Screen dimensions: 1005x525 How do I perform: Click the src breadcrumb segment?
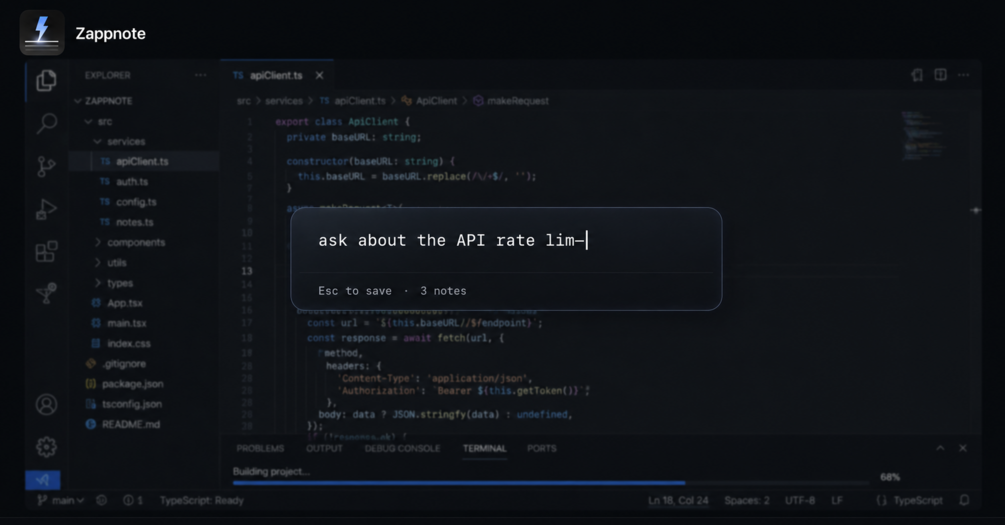[244, 101]
